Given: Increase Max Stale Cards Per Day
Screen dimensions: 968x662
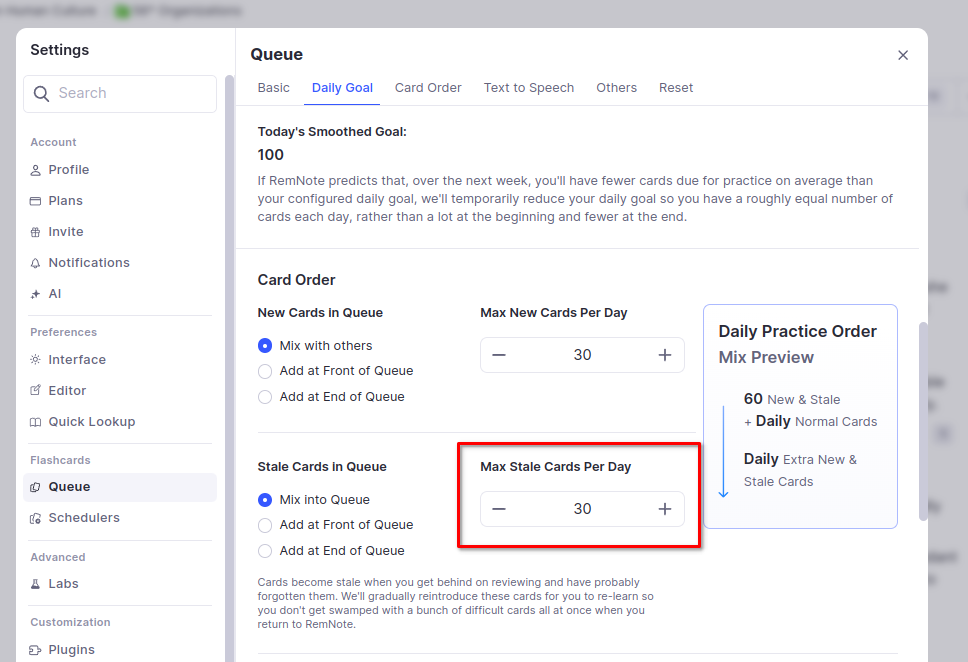Looking at the screenshot, I should click(665, 509).
